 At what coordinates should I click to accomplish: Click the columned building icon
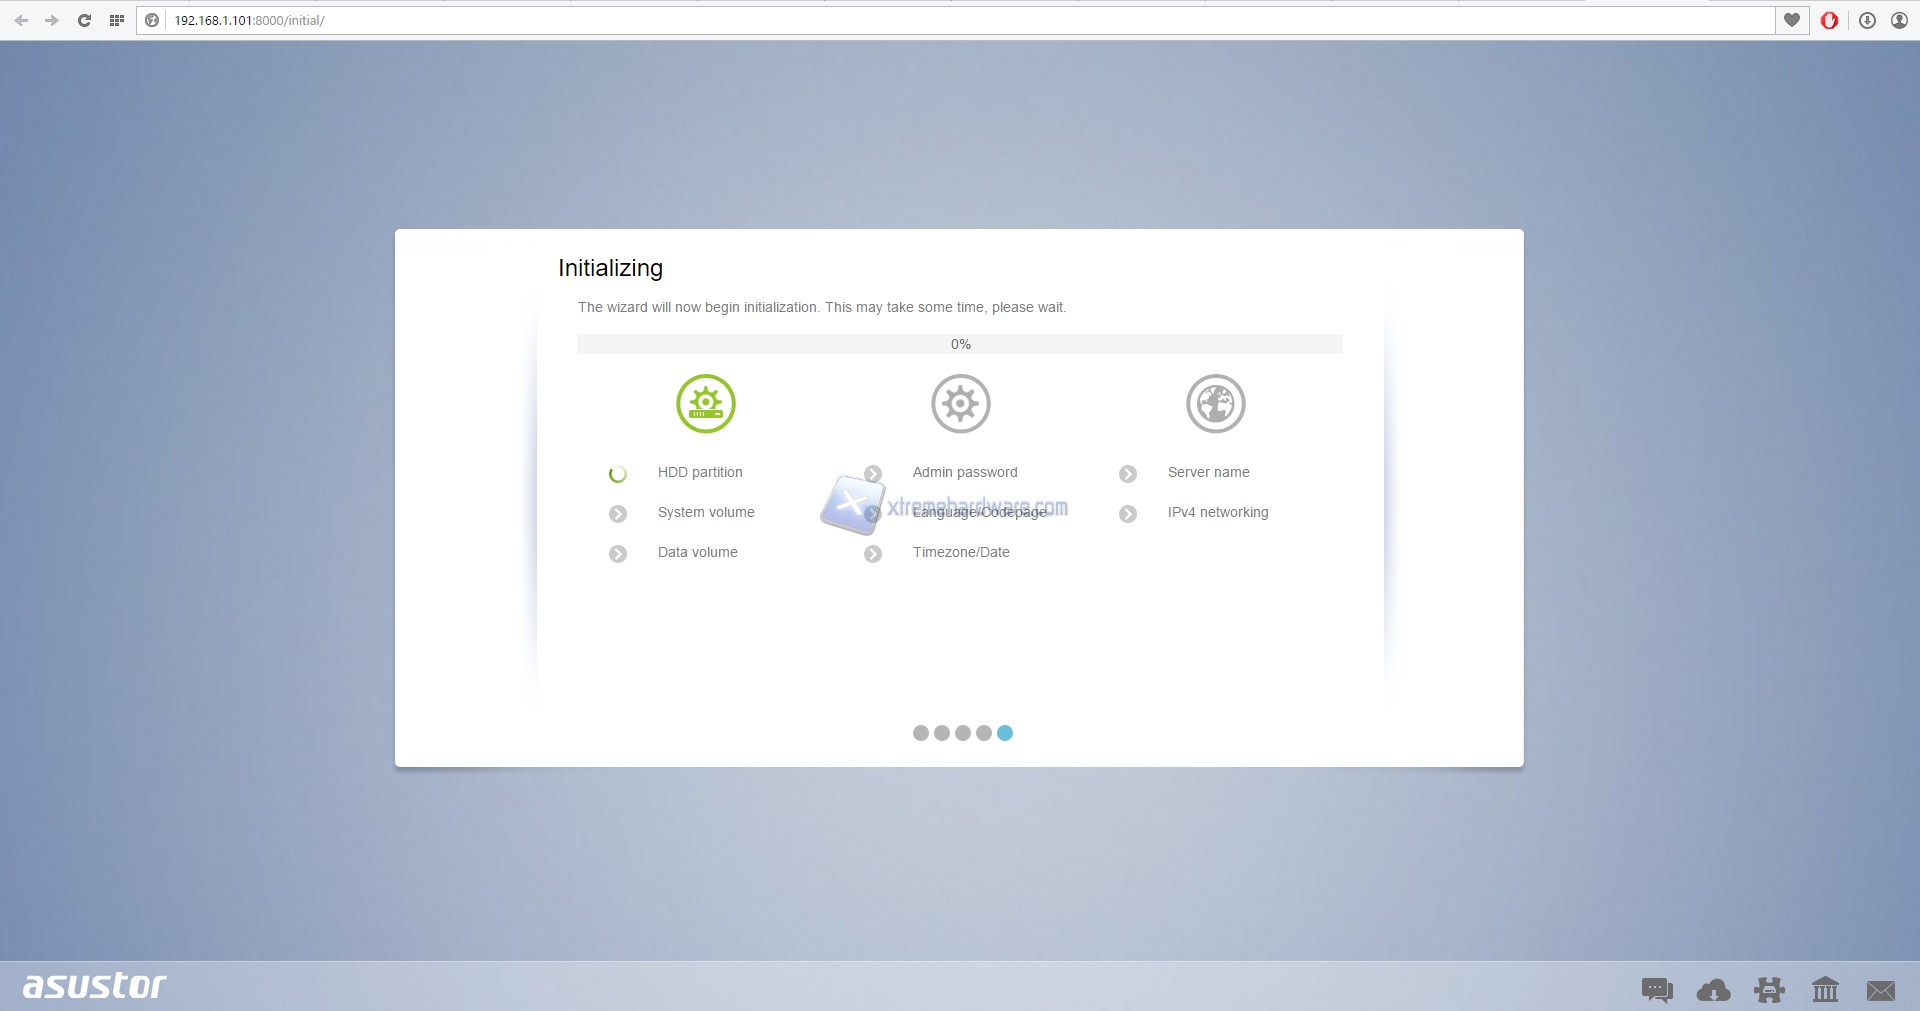coord(1825,990)
